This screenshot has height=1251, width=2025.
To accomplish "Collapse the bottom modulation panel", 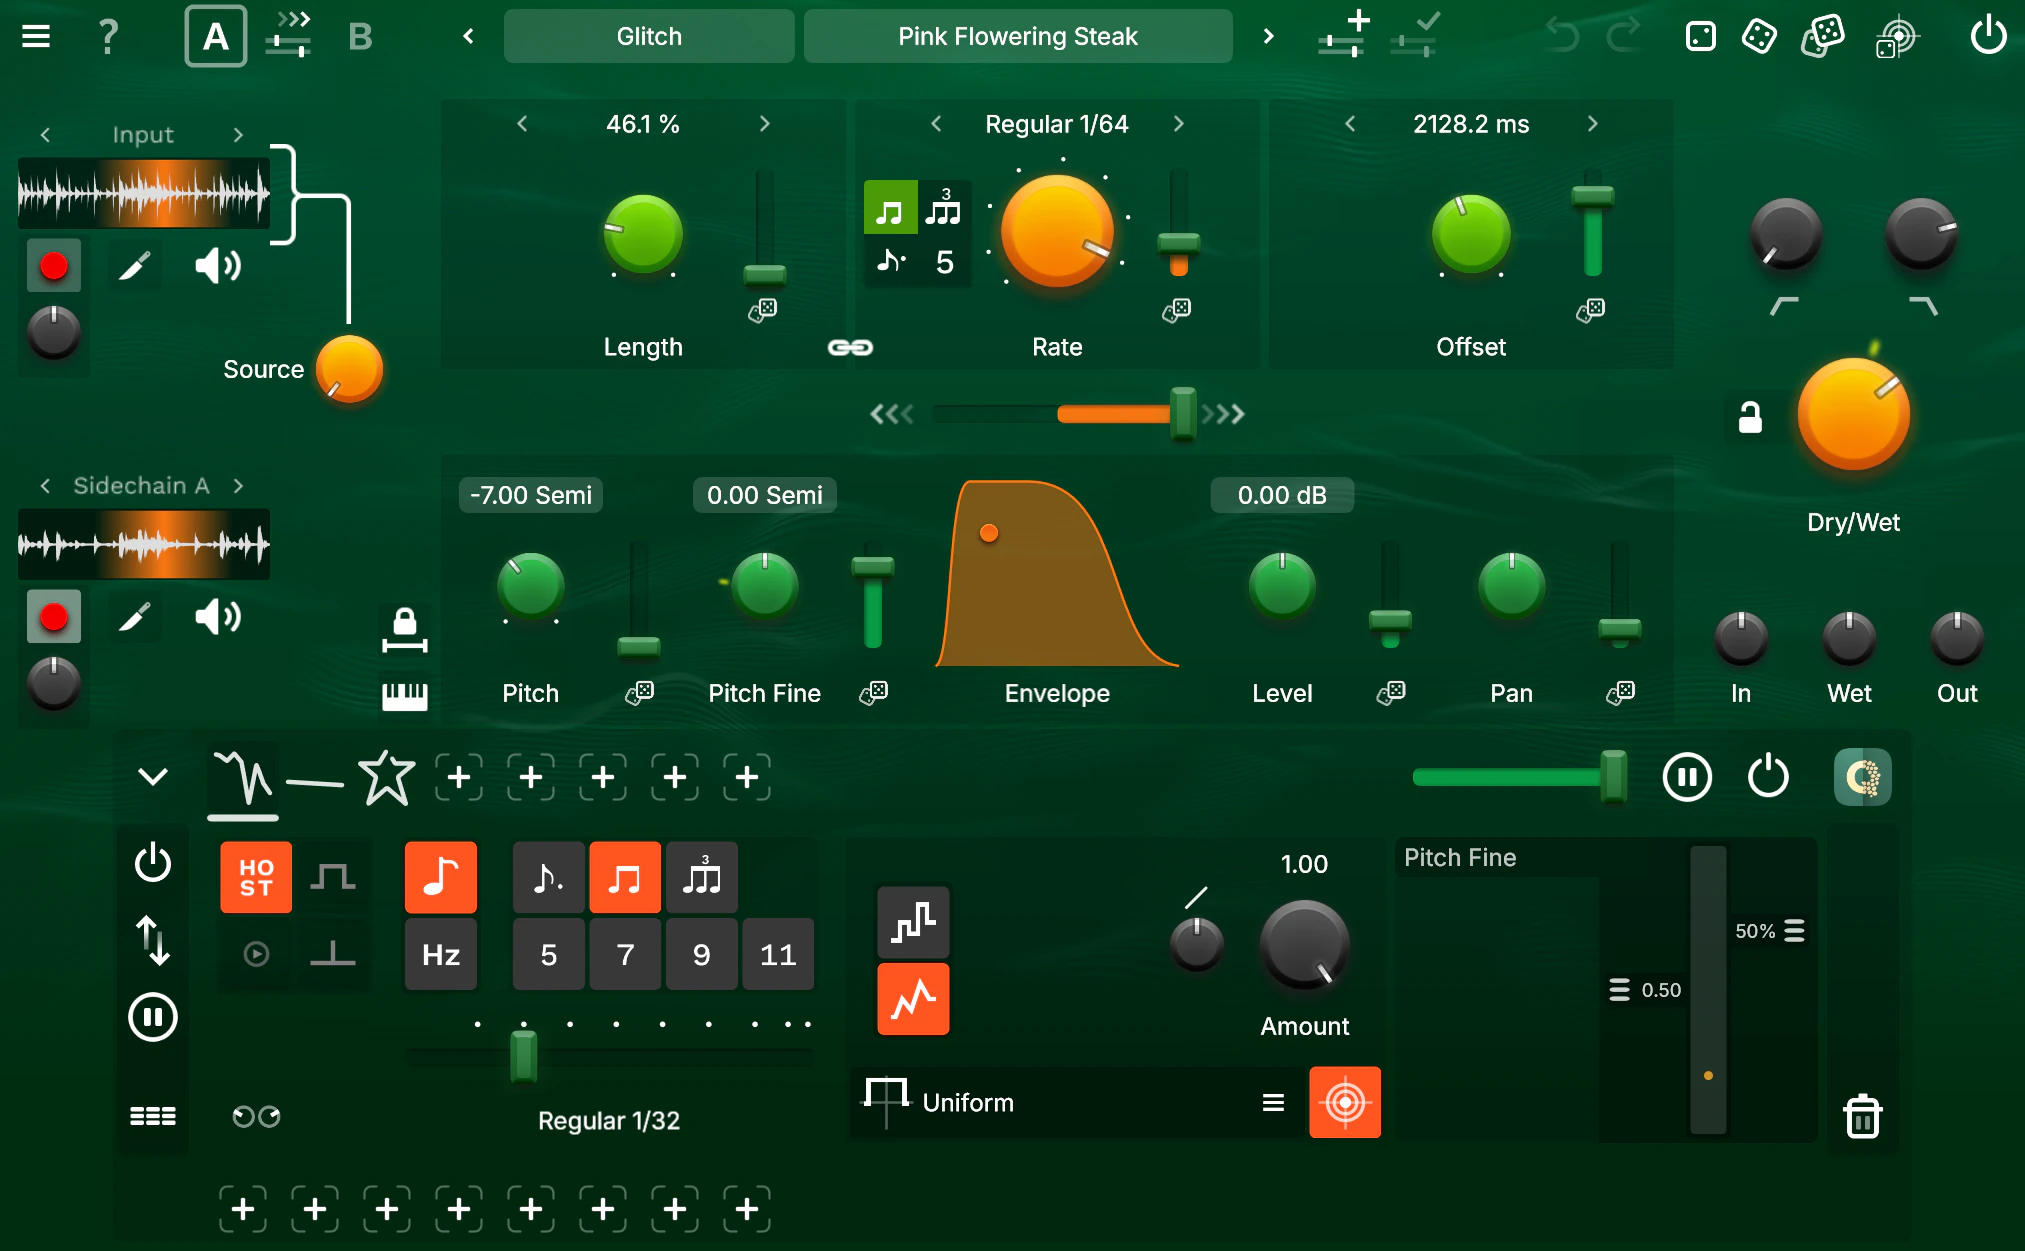I will pos(152,776).
